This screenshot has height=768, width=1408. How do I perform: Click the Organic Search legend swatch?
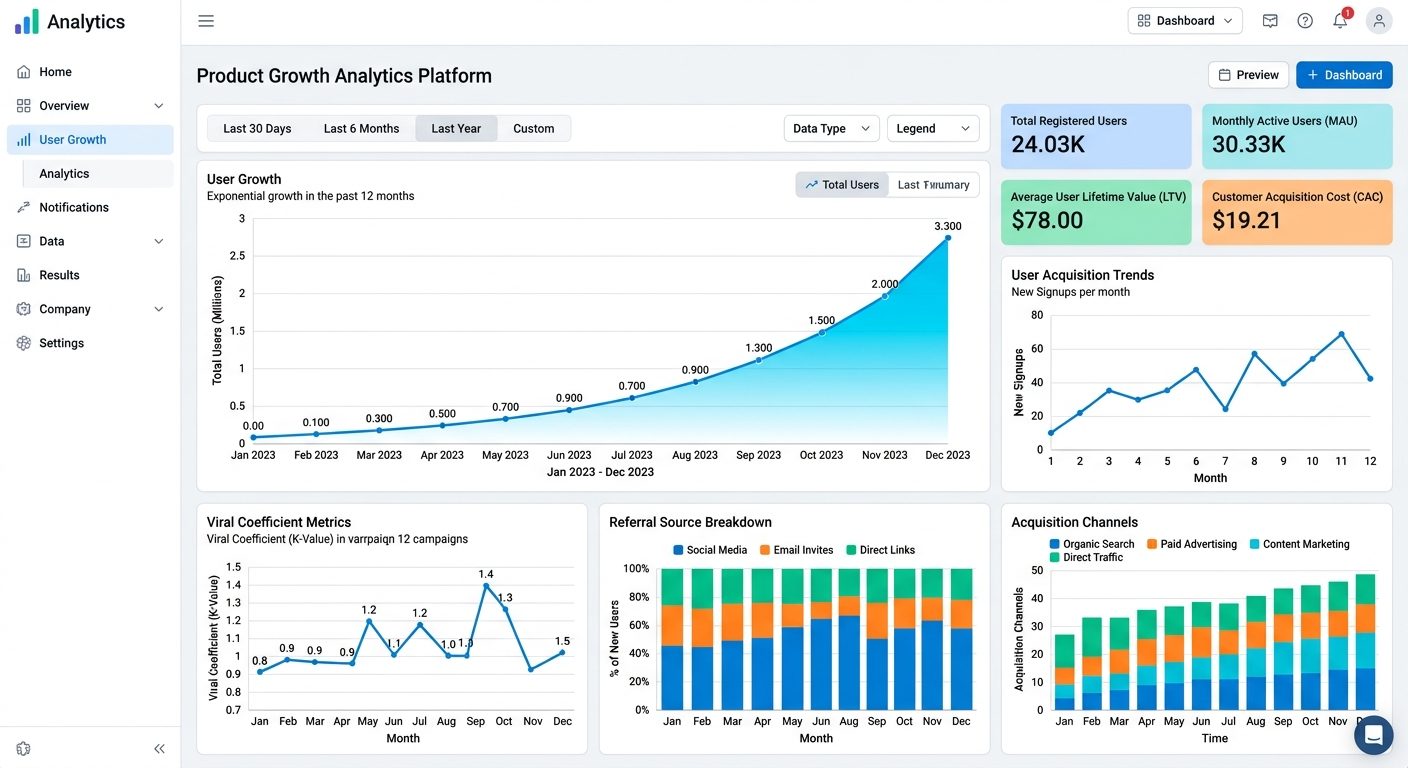[1054, 544]
